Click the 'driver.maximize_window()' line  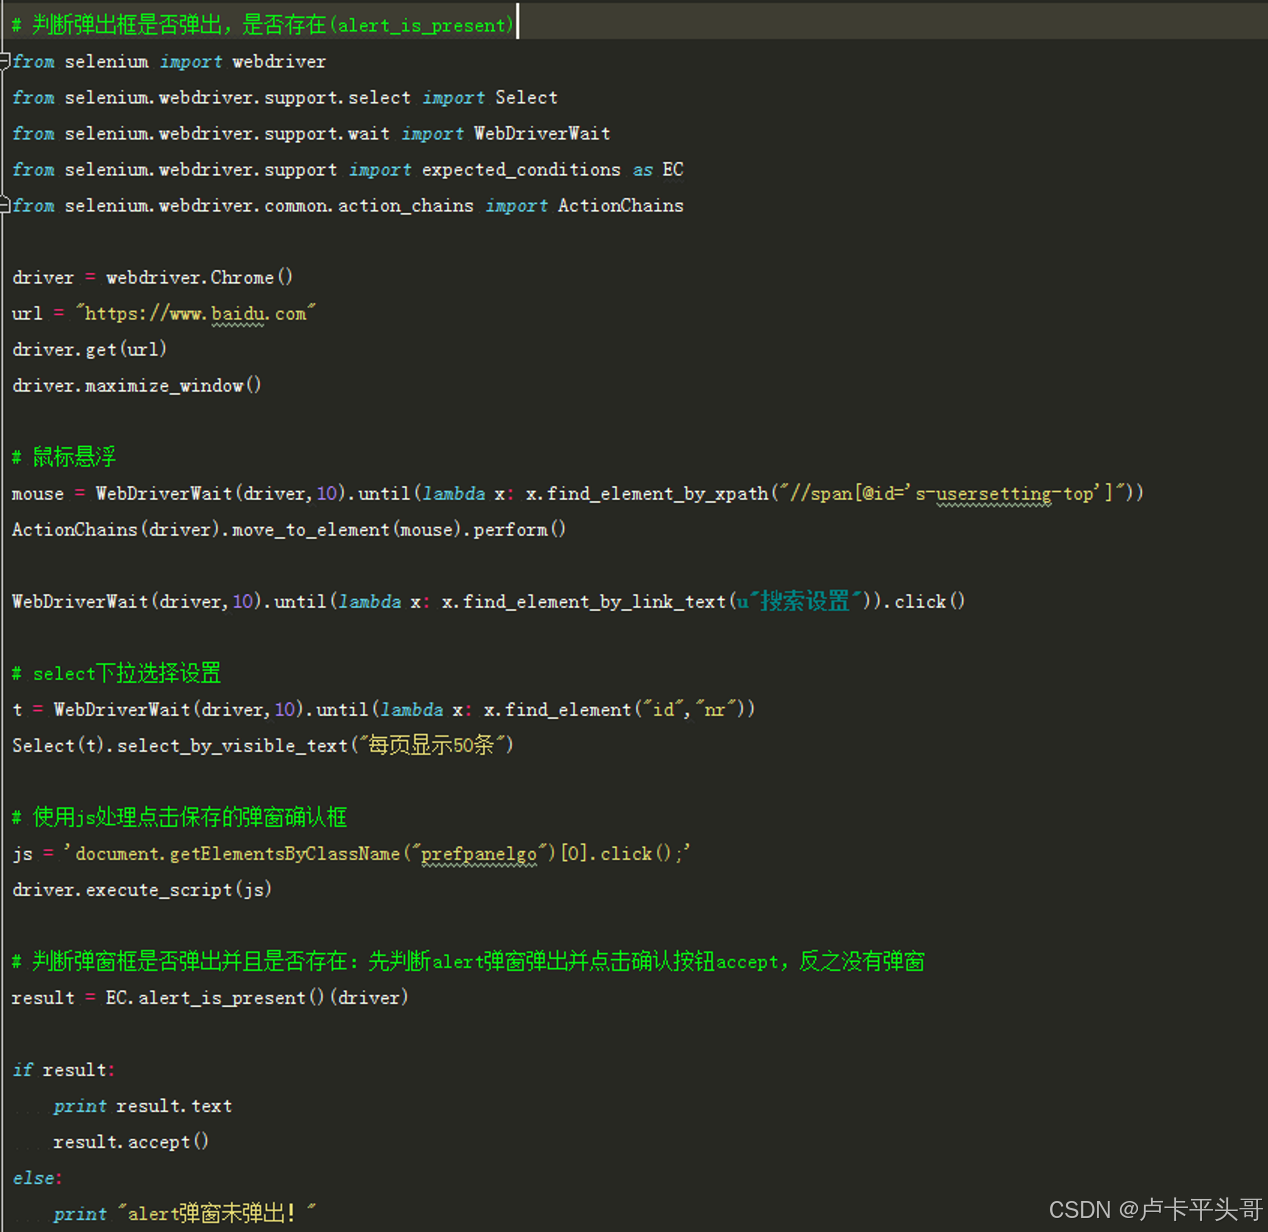coord(137,386)
